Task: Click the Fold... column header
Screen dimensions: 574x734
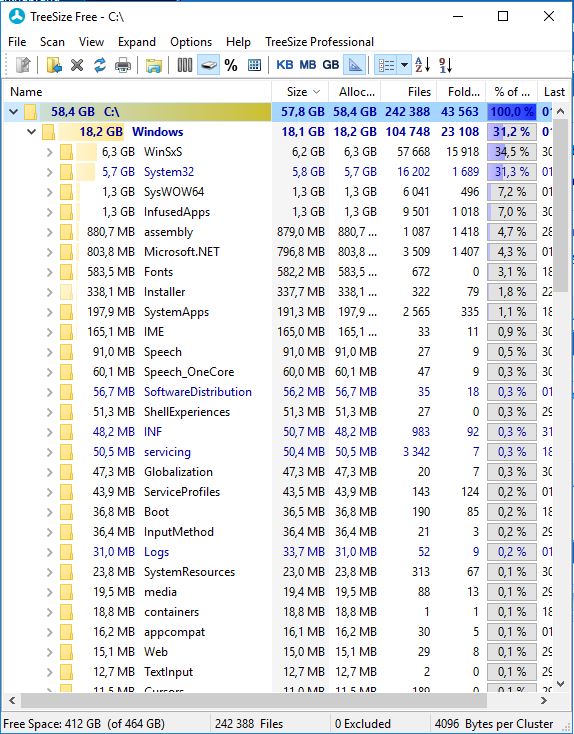Action: pyautogui.click(x=461, y=92)
